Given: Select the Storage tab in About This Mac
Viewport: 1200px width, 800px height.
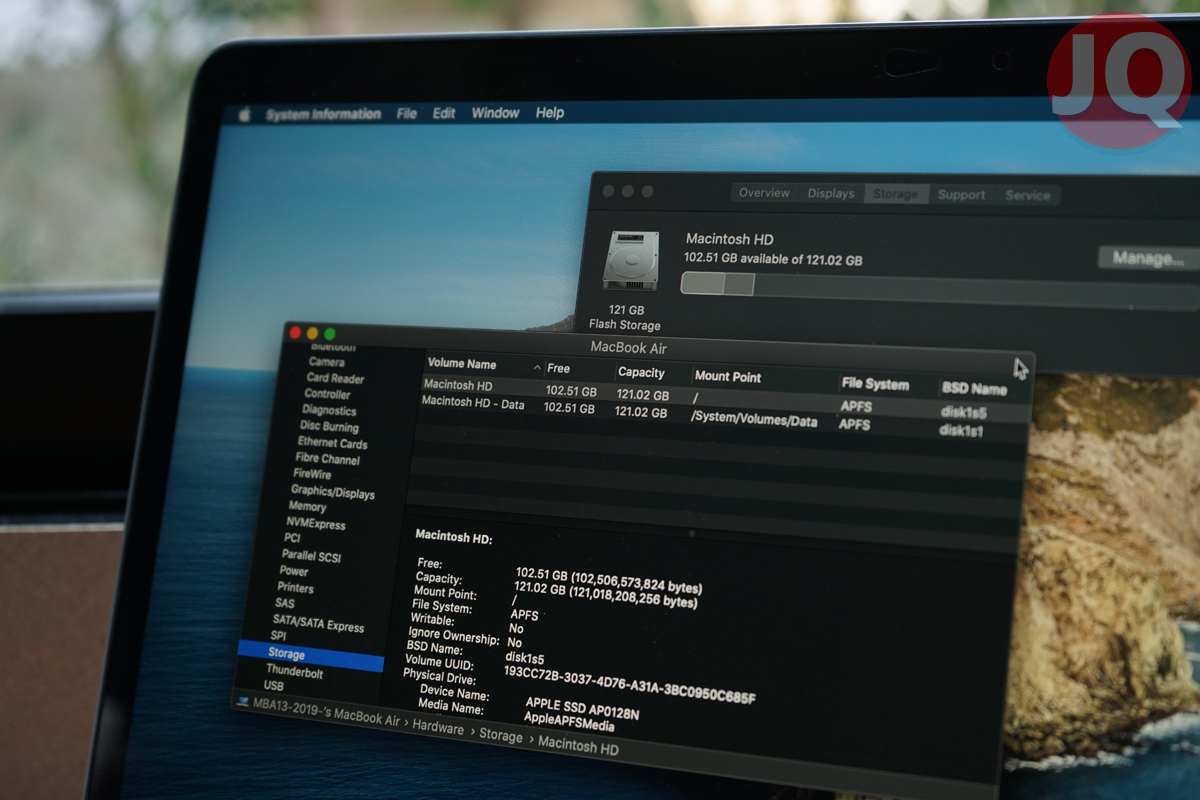Looking at the screenshot, I should (x=895, y=194).
